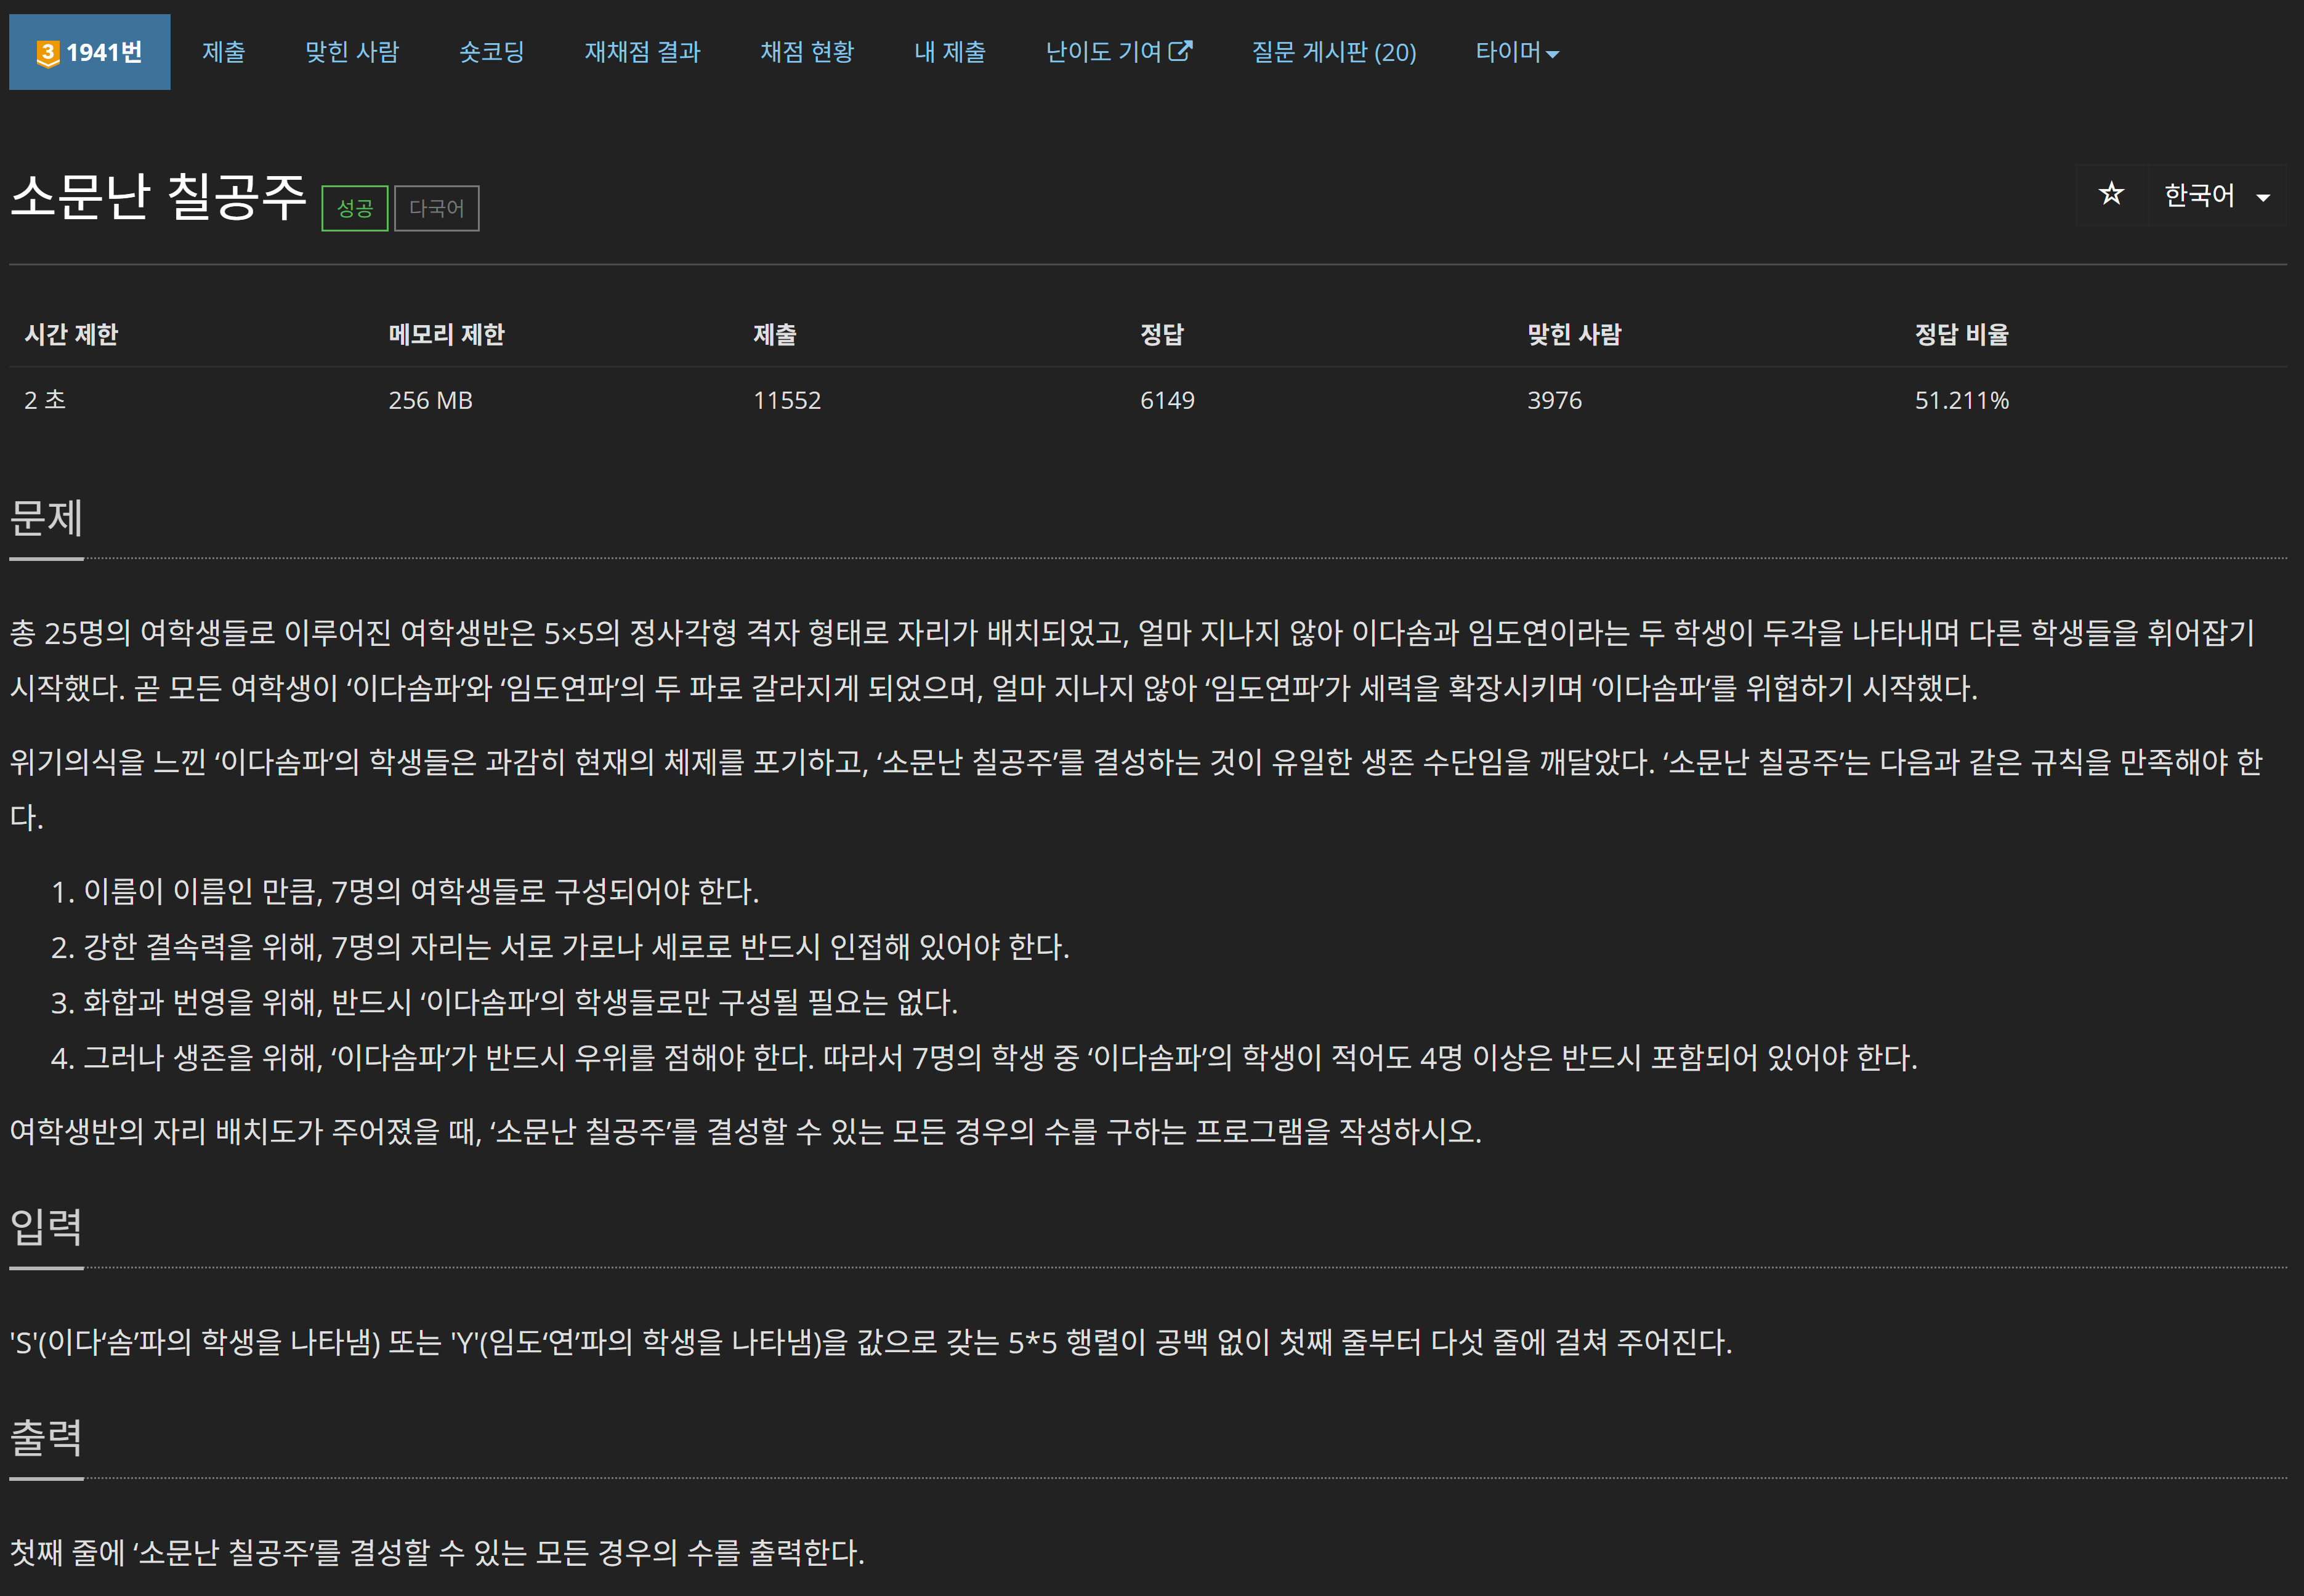Open the 제출 tab
Screen dimensions: 2304x1596
click(x=223, y=52)
